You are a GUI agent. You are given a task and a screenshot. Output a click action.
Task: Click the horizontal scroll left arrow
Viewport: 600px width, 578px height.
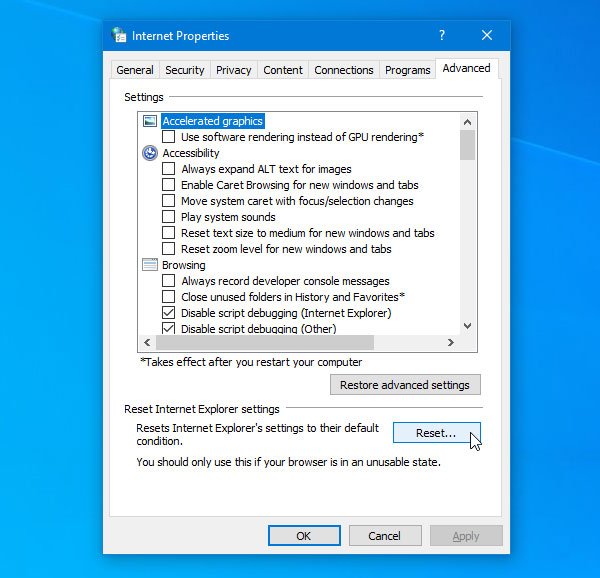click(147, 342)
